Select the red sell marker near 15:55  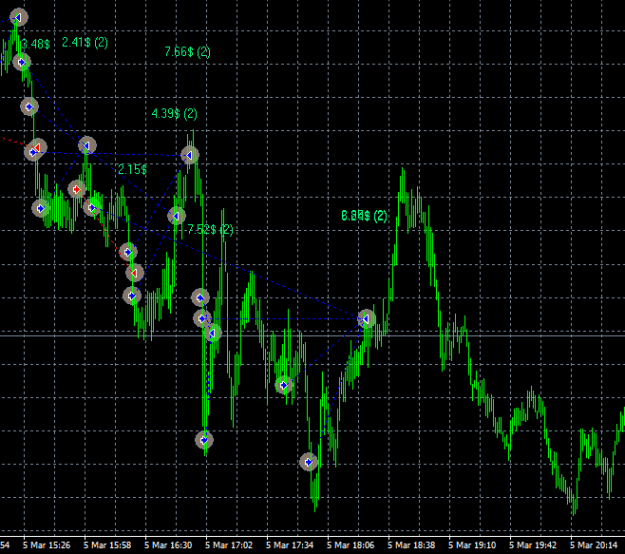coord(77,189)
